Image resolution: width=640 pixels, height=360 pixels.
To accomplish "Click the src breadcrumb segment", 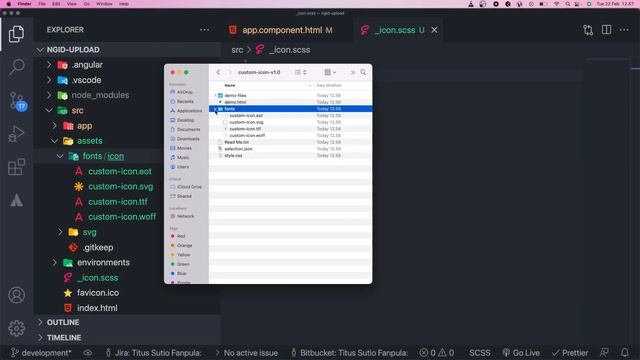I will [237, 50].
